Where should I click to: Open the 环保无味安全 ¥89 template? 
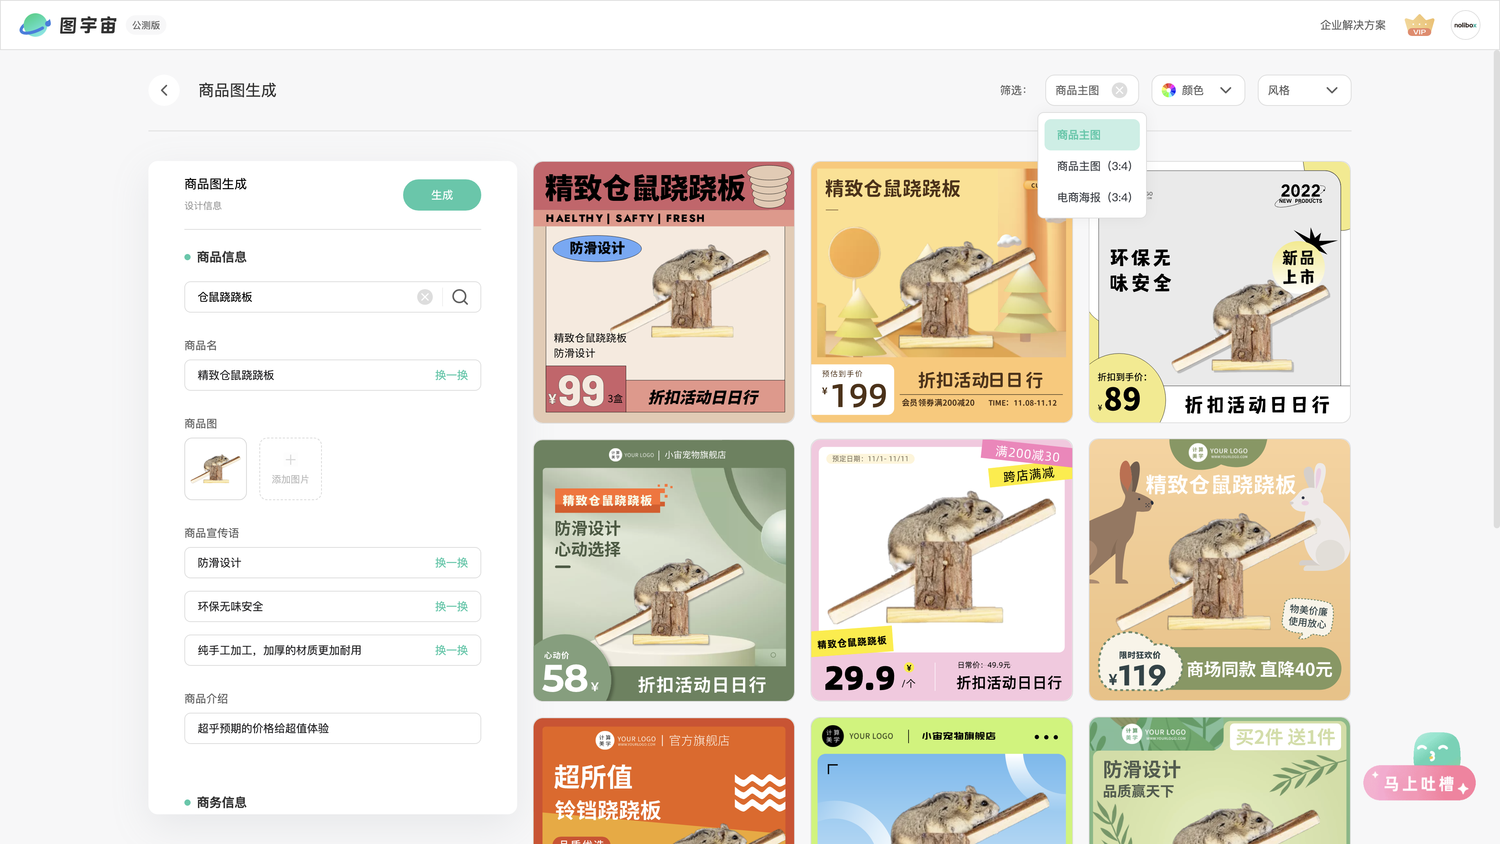(1219, 292)
